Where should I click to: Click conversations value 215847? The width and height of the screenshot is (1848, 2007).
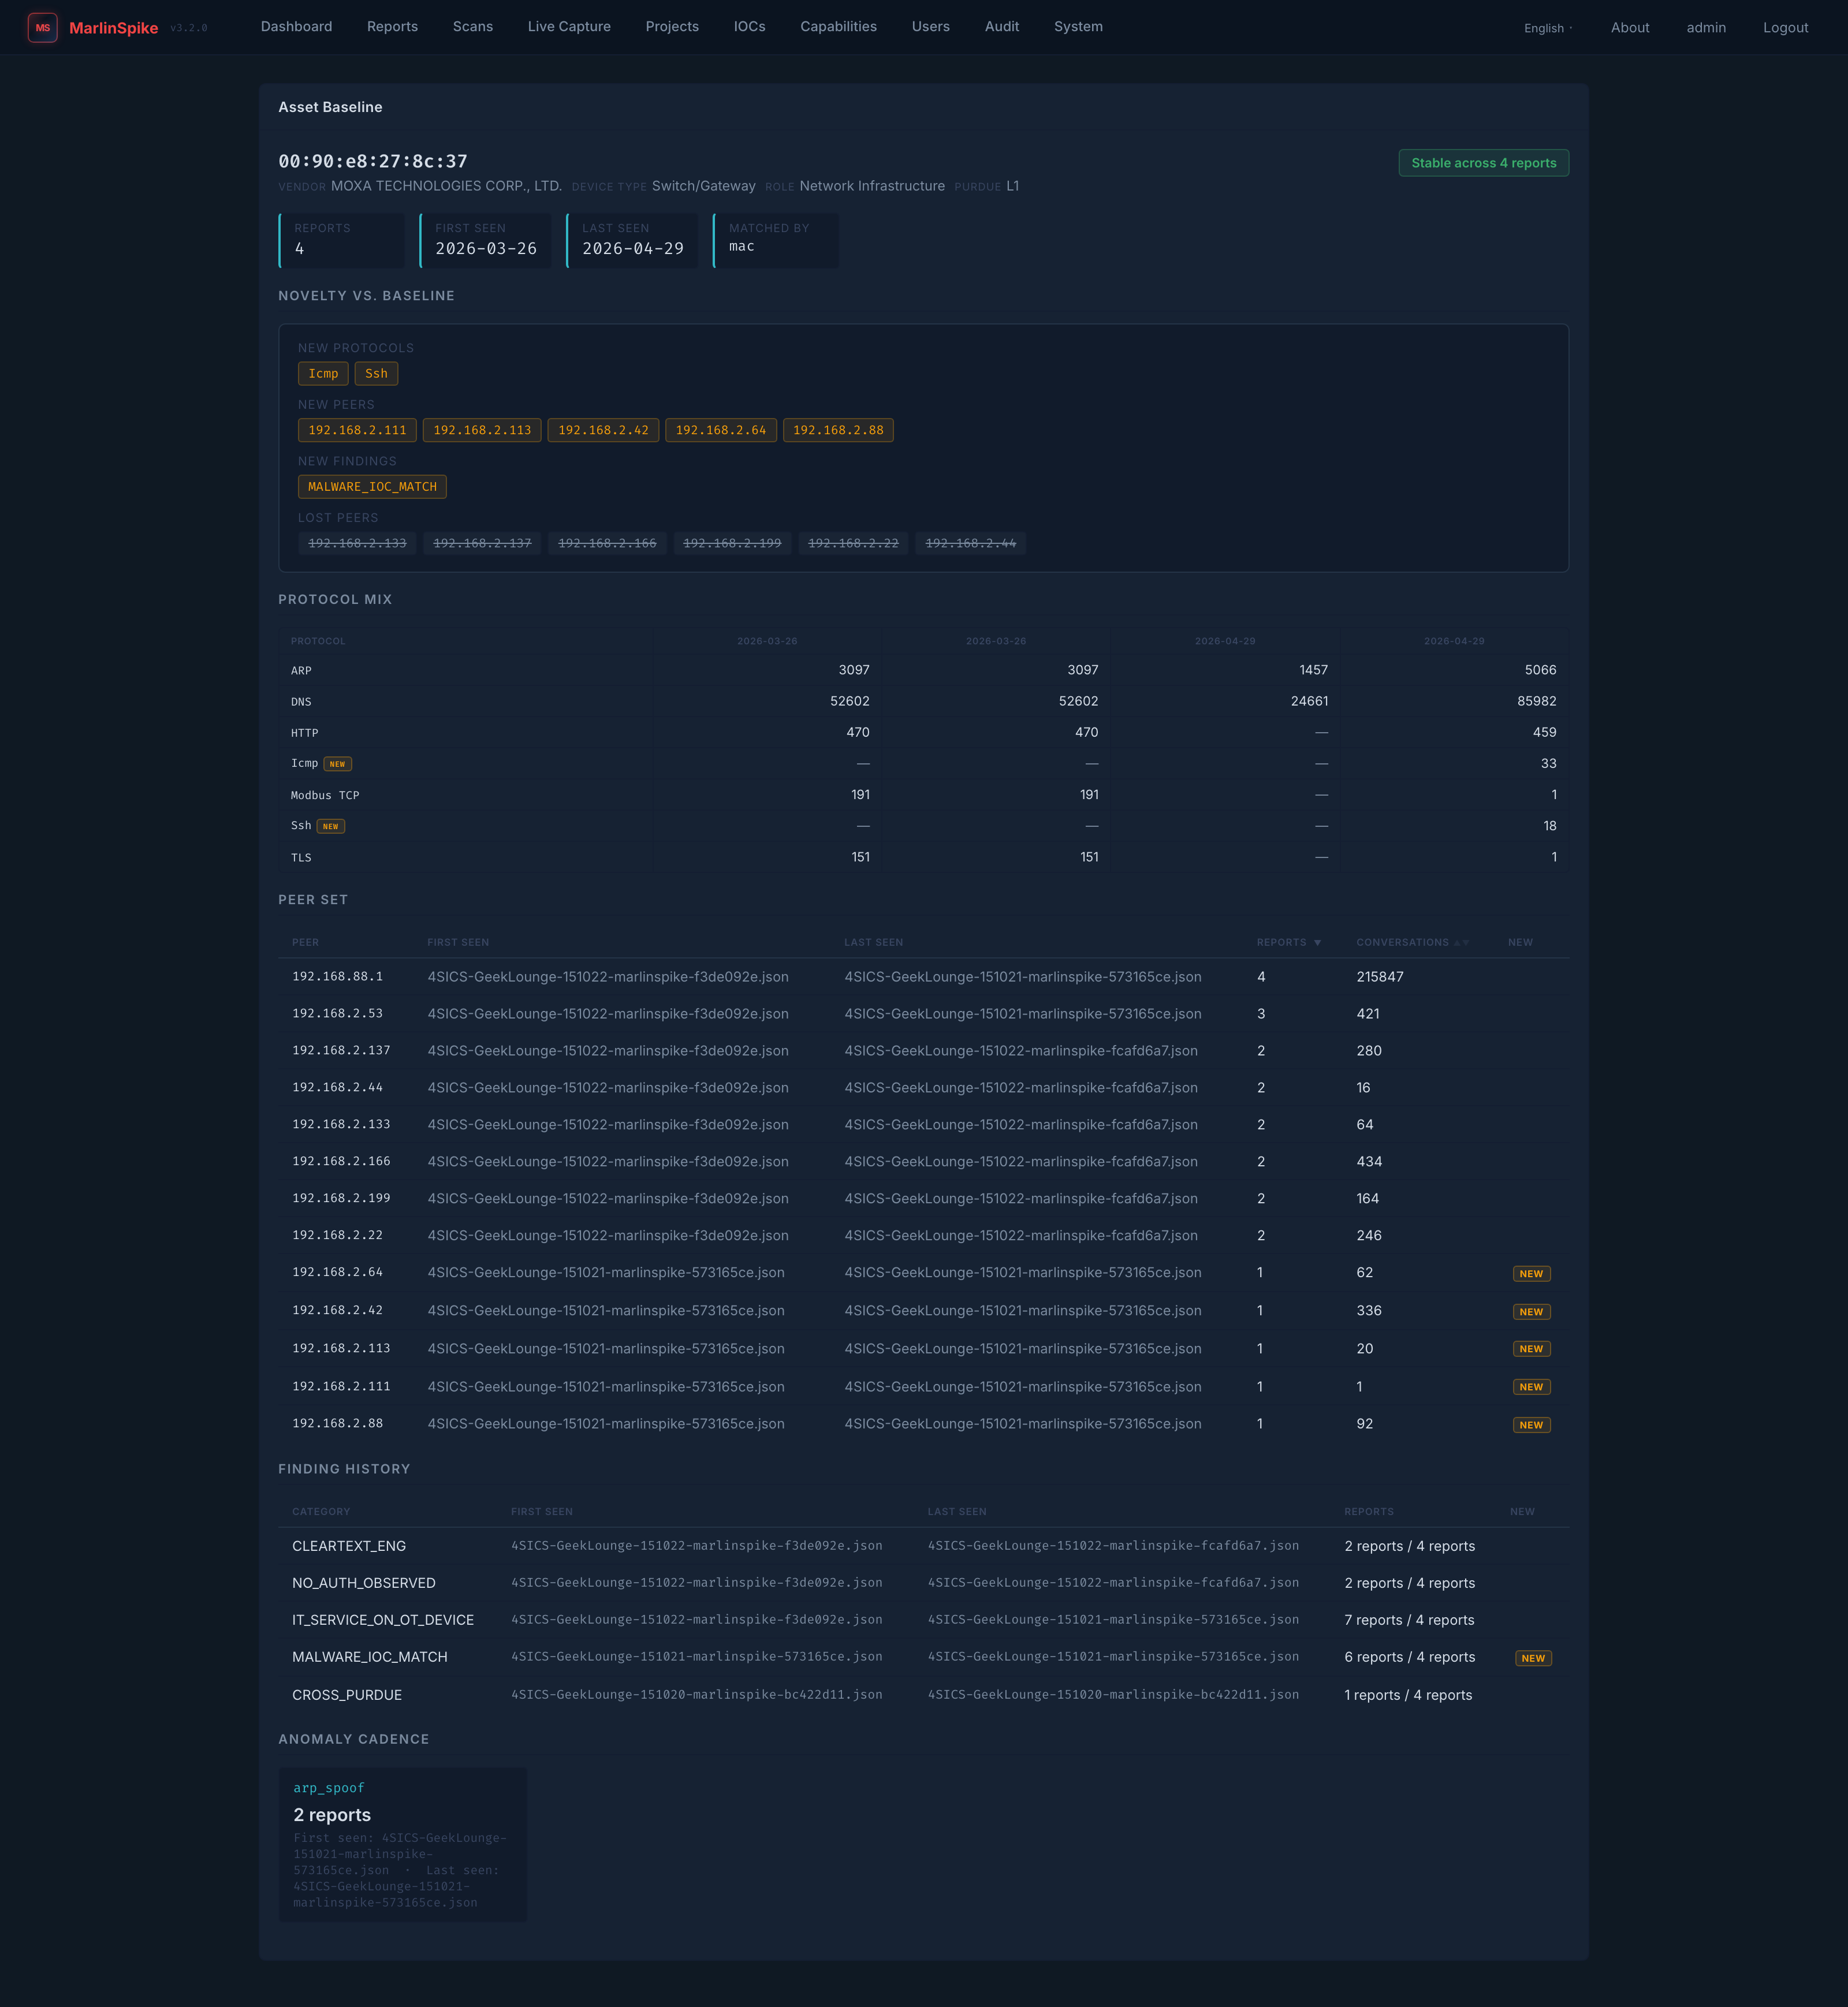point(1380,977)
